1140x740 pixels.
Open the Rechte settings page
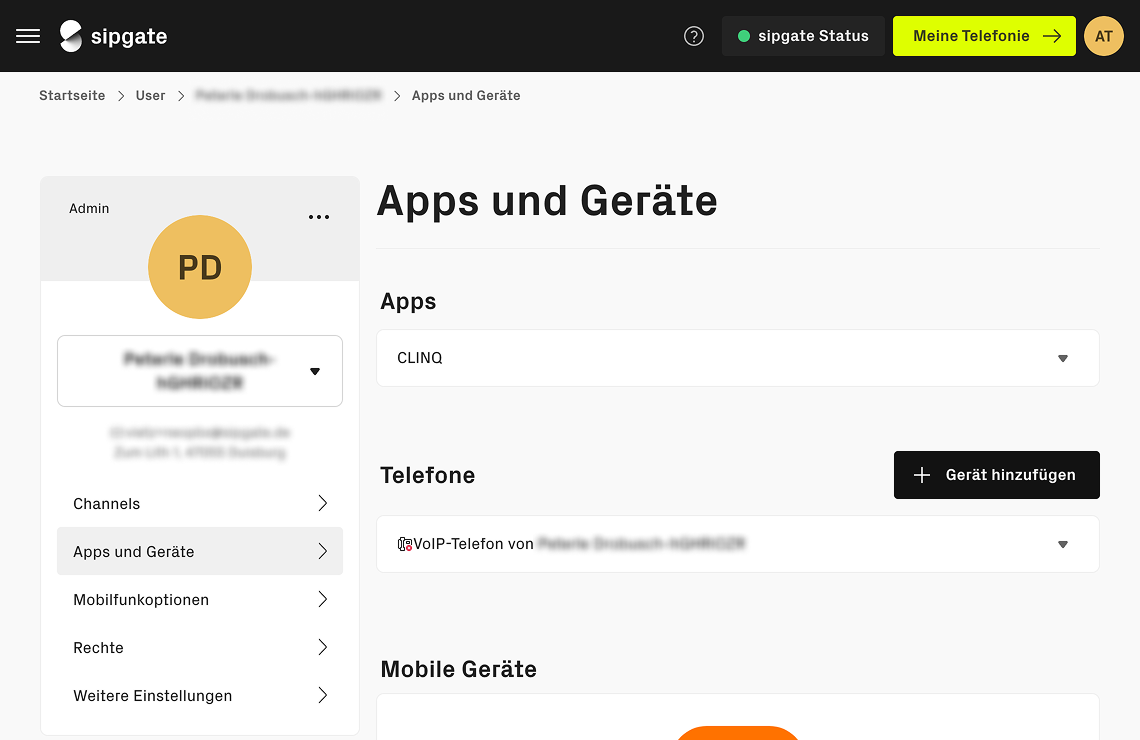point(98,647)
